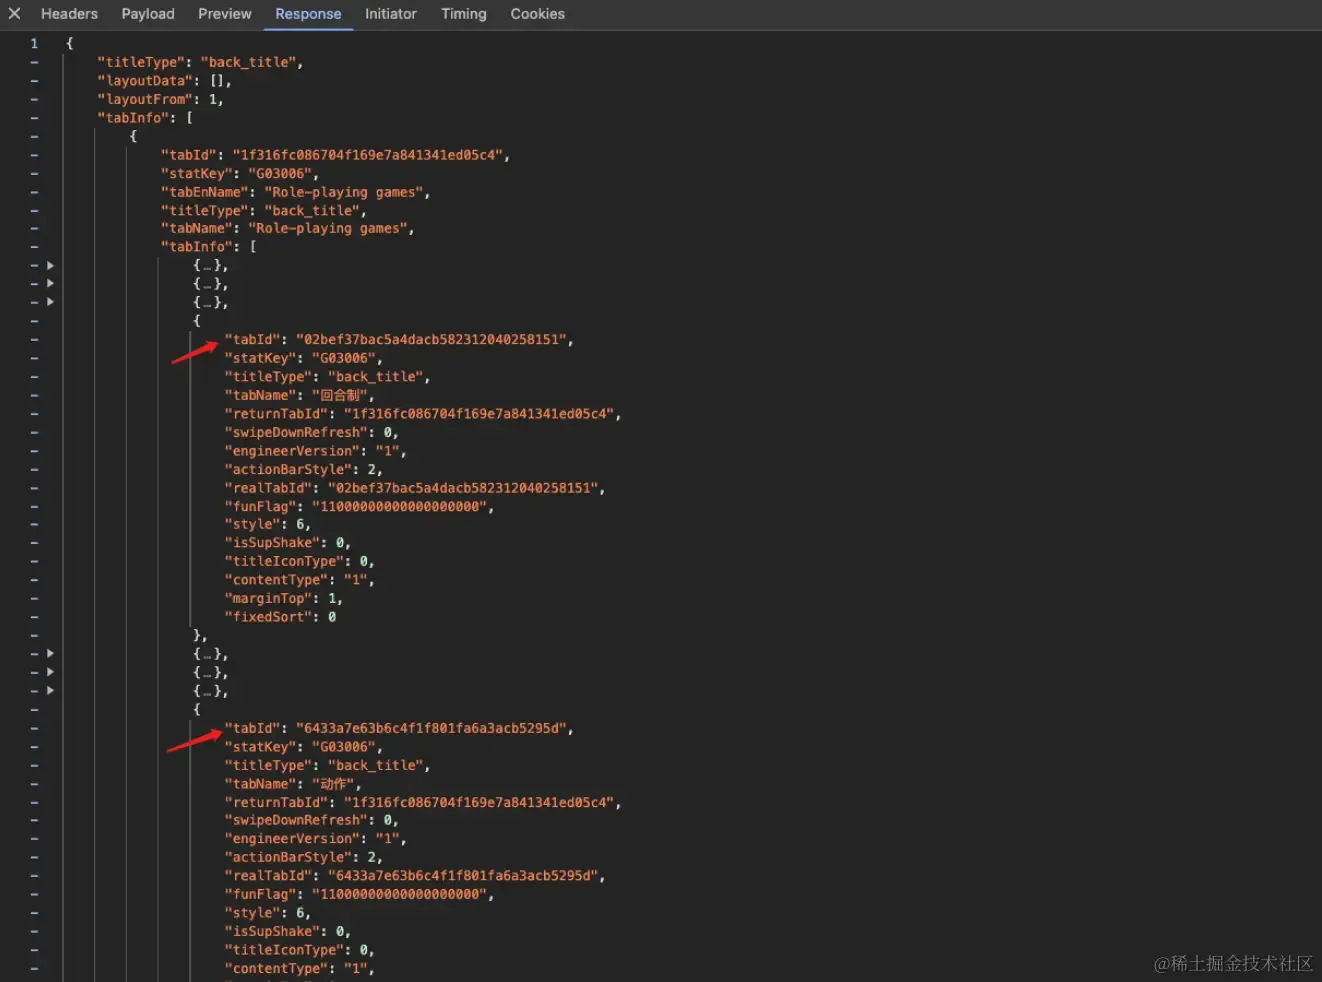Switch to the Payload tab
The height and width of the screenshot is (982, 1322).
(x=148, y=14)
